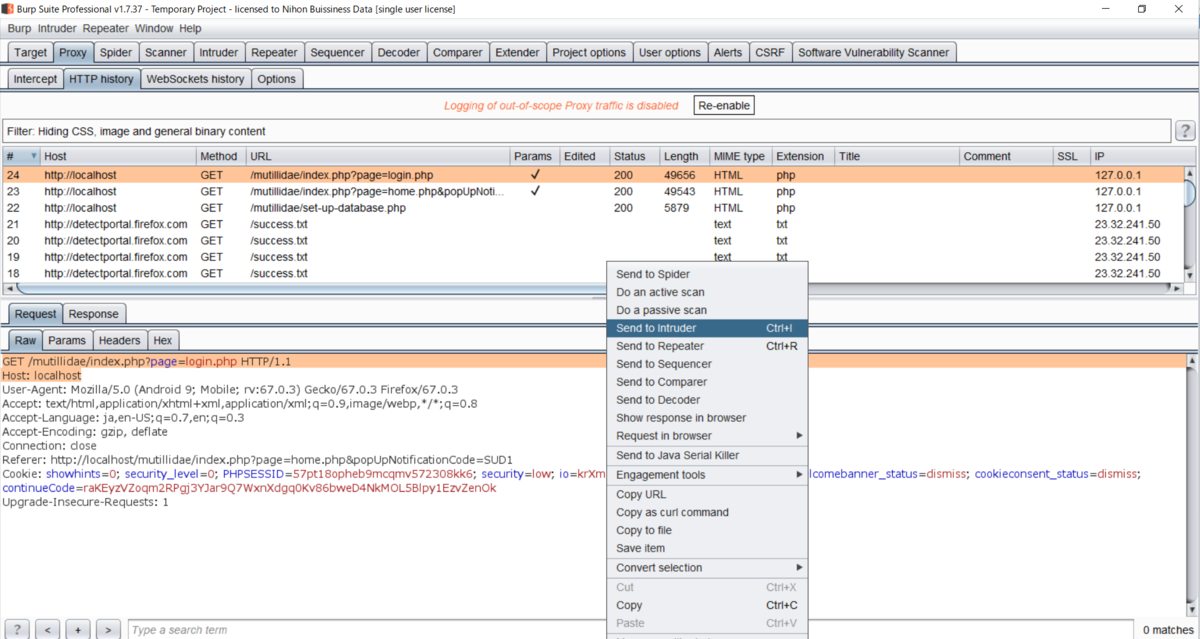The image size is (1200, 639).
Task: Open the proxy Options sub-tab
Action: click(276, 79)
